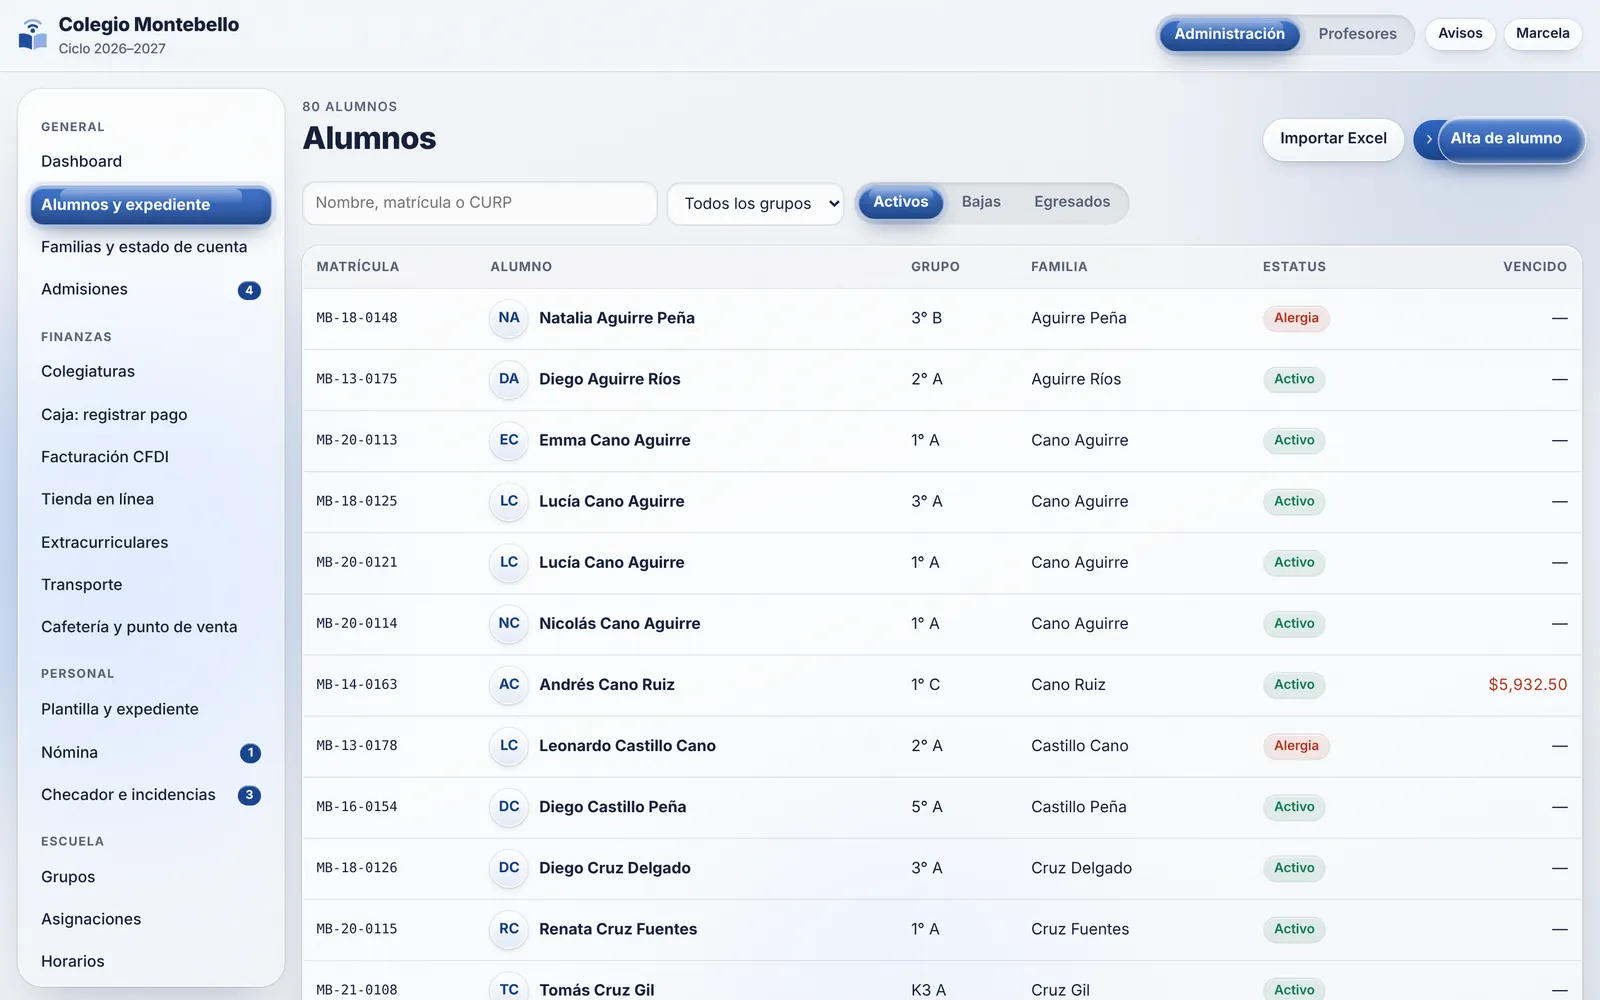1600x1000 pixels.
Task: Click the Checador e incidencias badge showing 3
Action: (x=249, y=795)
